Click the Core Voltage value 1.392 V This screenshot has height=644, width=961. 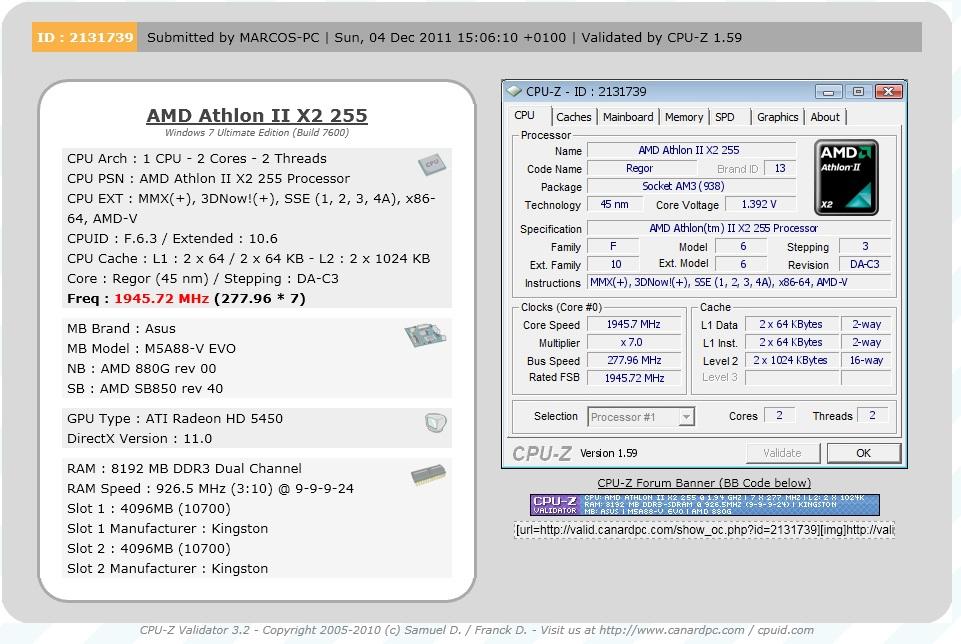pyautogui.click(x=760, y=204)
